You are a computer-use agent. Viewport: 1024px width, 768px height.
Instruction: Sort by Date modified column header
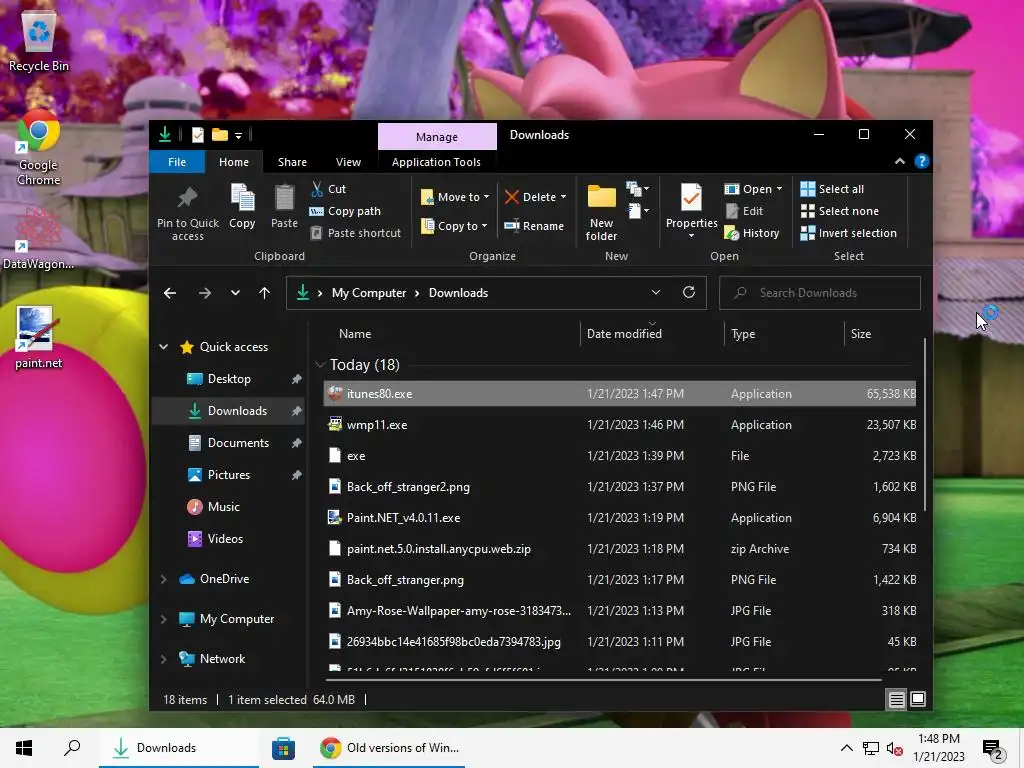pyautogui.click(x=624, y=334)
